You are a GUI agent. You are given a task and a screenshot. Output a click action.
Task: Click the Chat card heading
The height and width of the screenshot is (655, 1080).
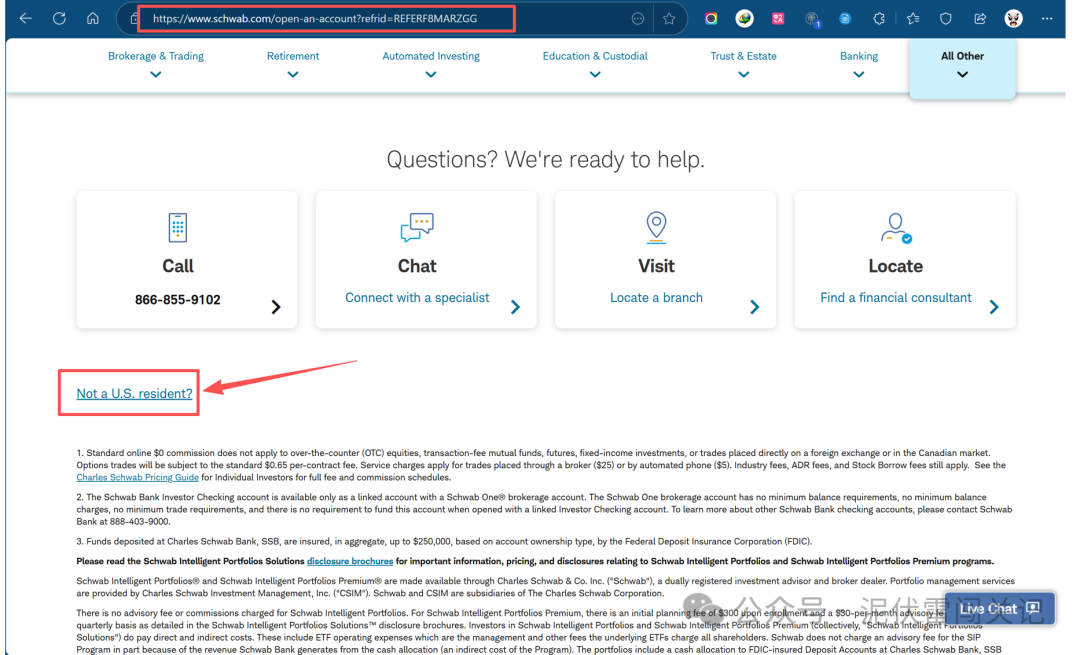(417, 266)
